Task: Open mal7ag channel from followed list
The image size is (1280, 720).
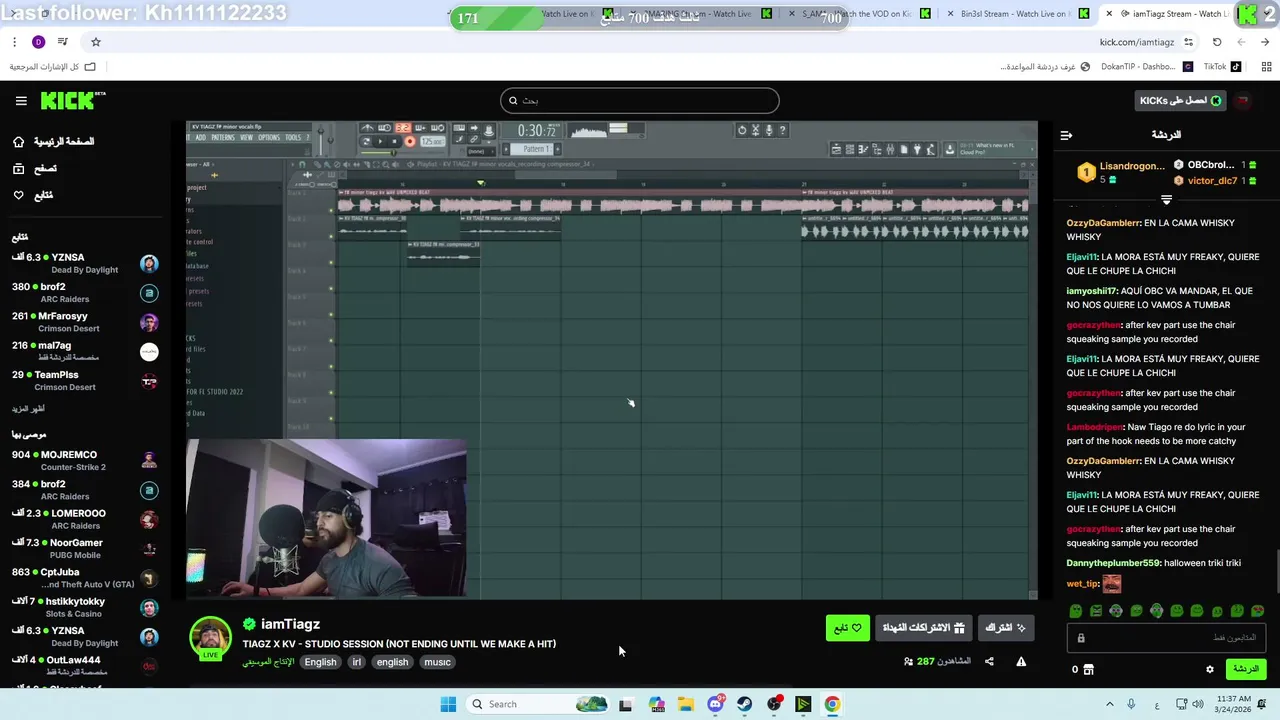Action: click(85, 351)
